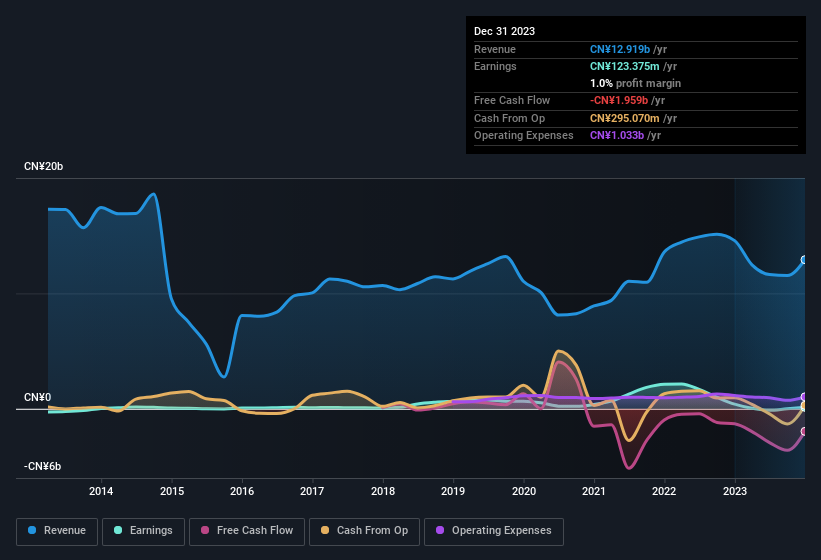Viewport: 821px width, 560px height.
Task: Click the CN¥20b y-axis label
Action: [43, 166]
